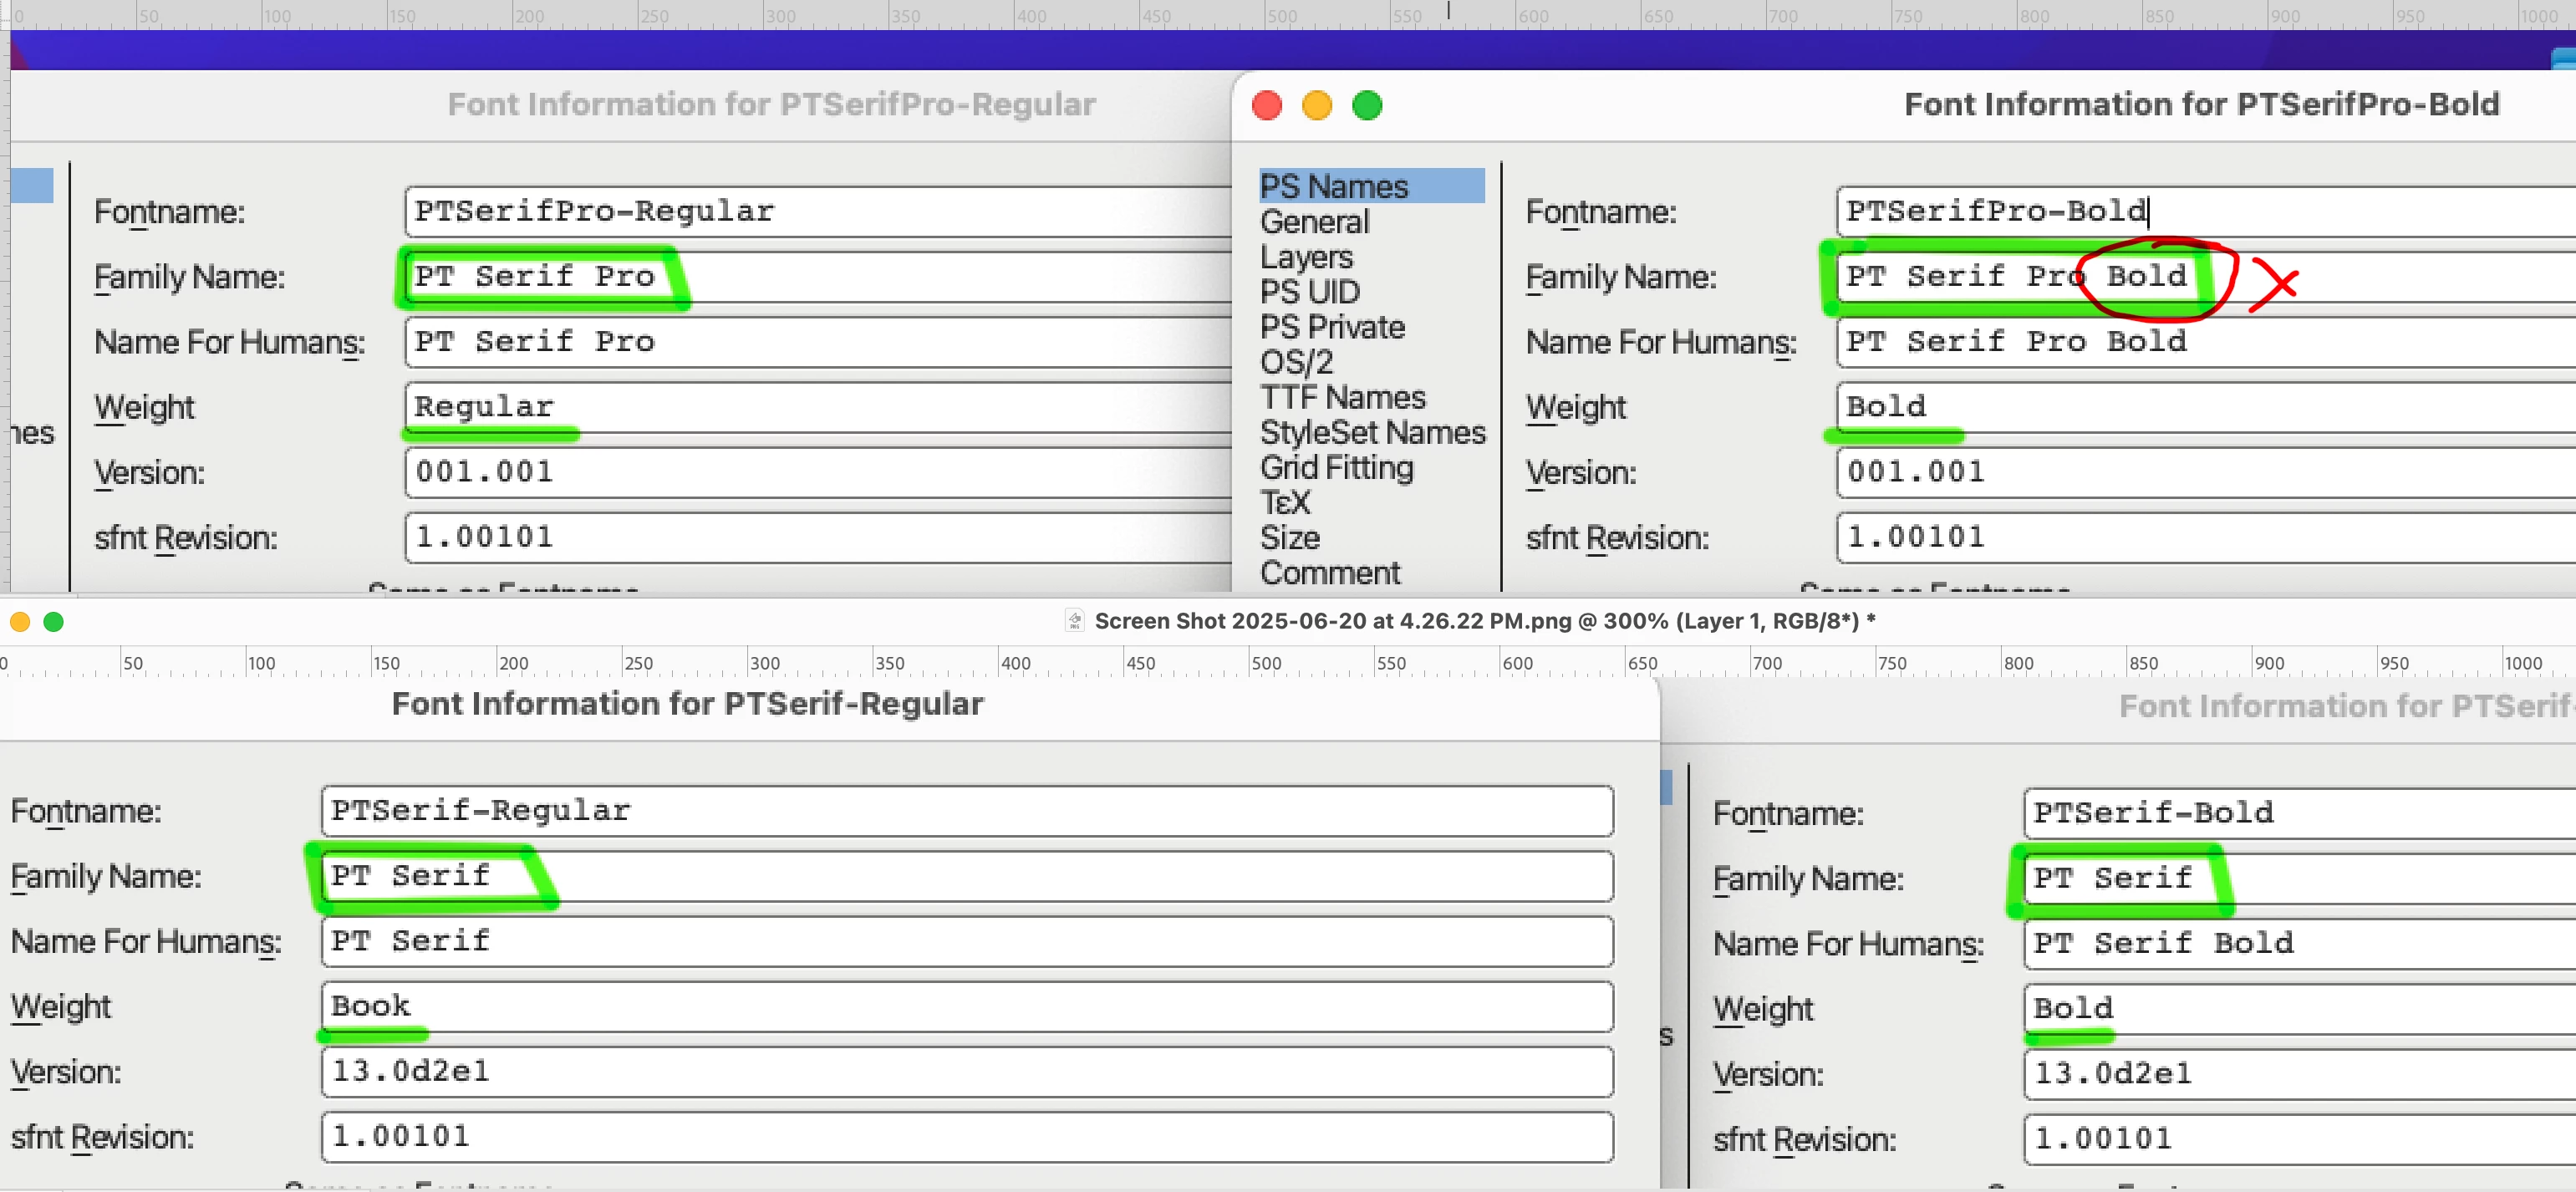Viewport: 2576px width, 1192px height.
Task: Select the Comment entry in list
Action: tap(1329, 573)
